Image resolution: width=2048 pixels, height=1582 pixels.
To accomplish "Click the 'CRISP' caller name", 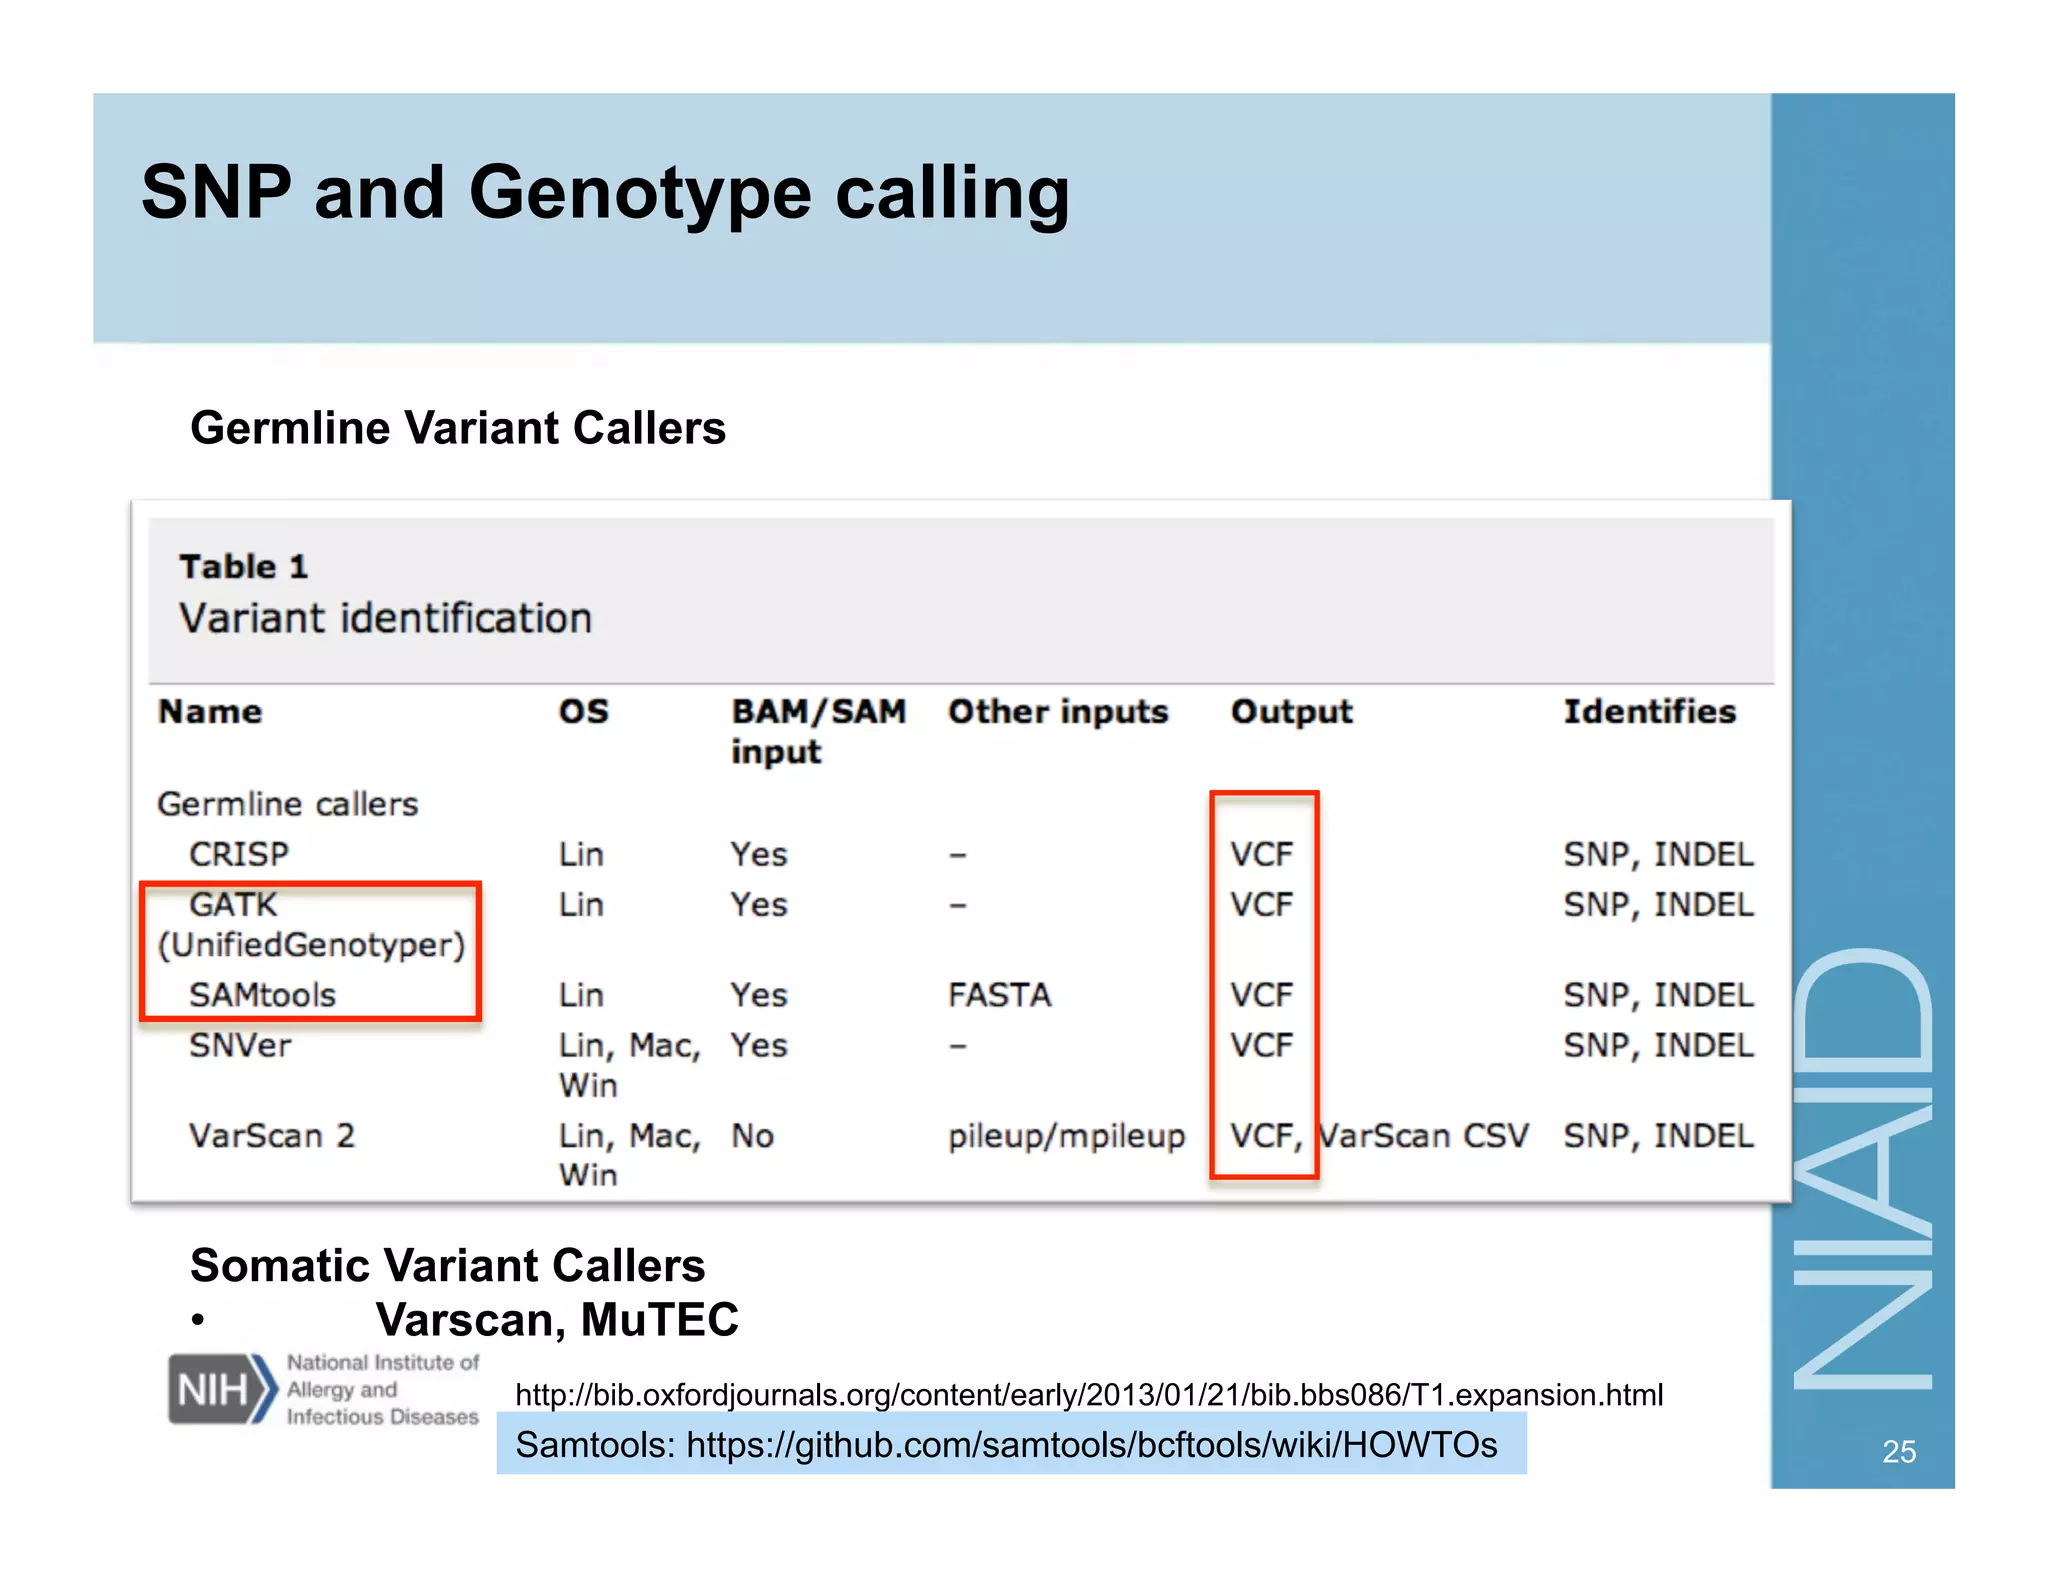I will [x=239, y=854].
